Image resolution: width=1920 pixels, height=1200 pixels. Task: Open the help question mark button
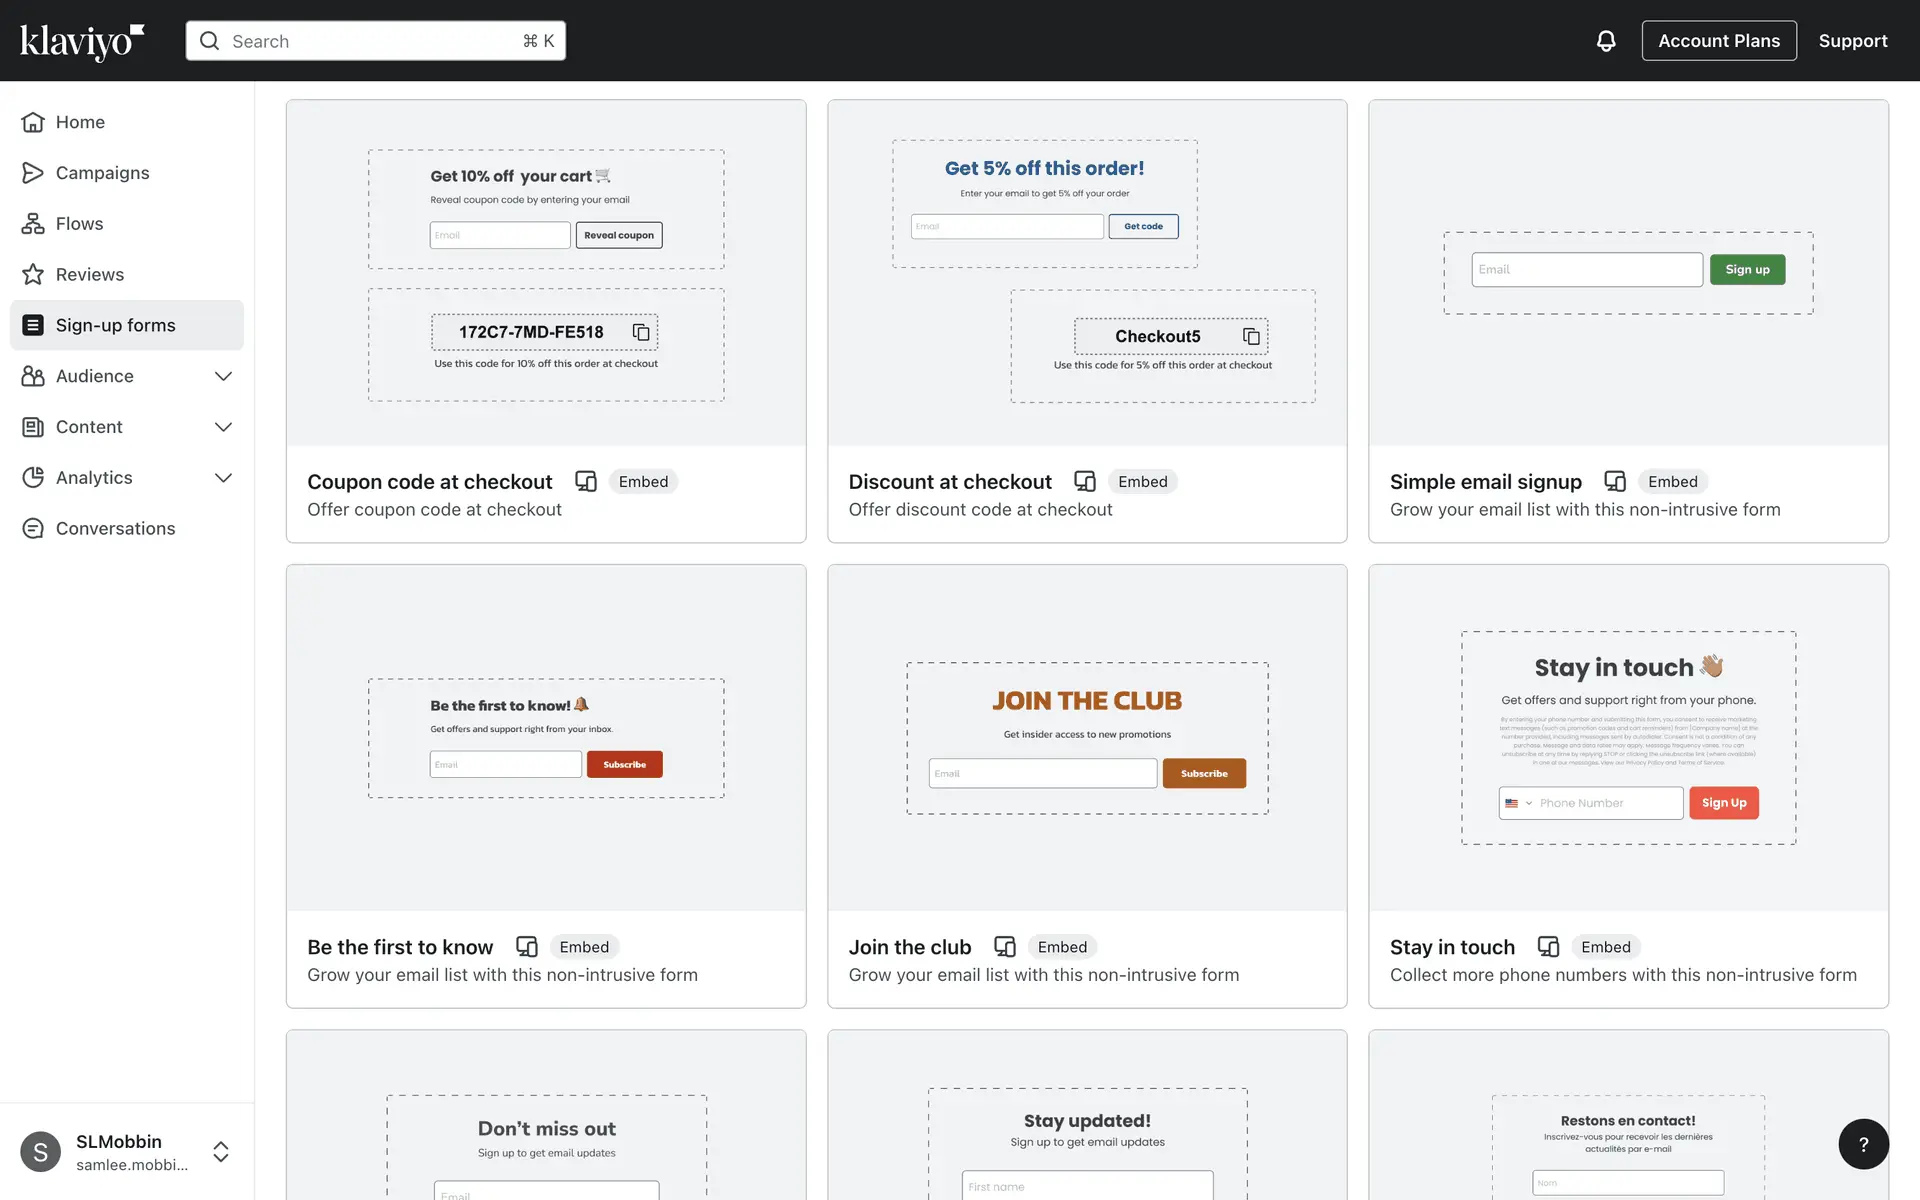(x=1863, y=1144)
